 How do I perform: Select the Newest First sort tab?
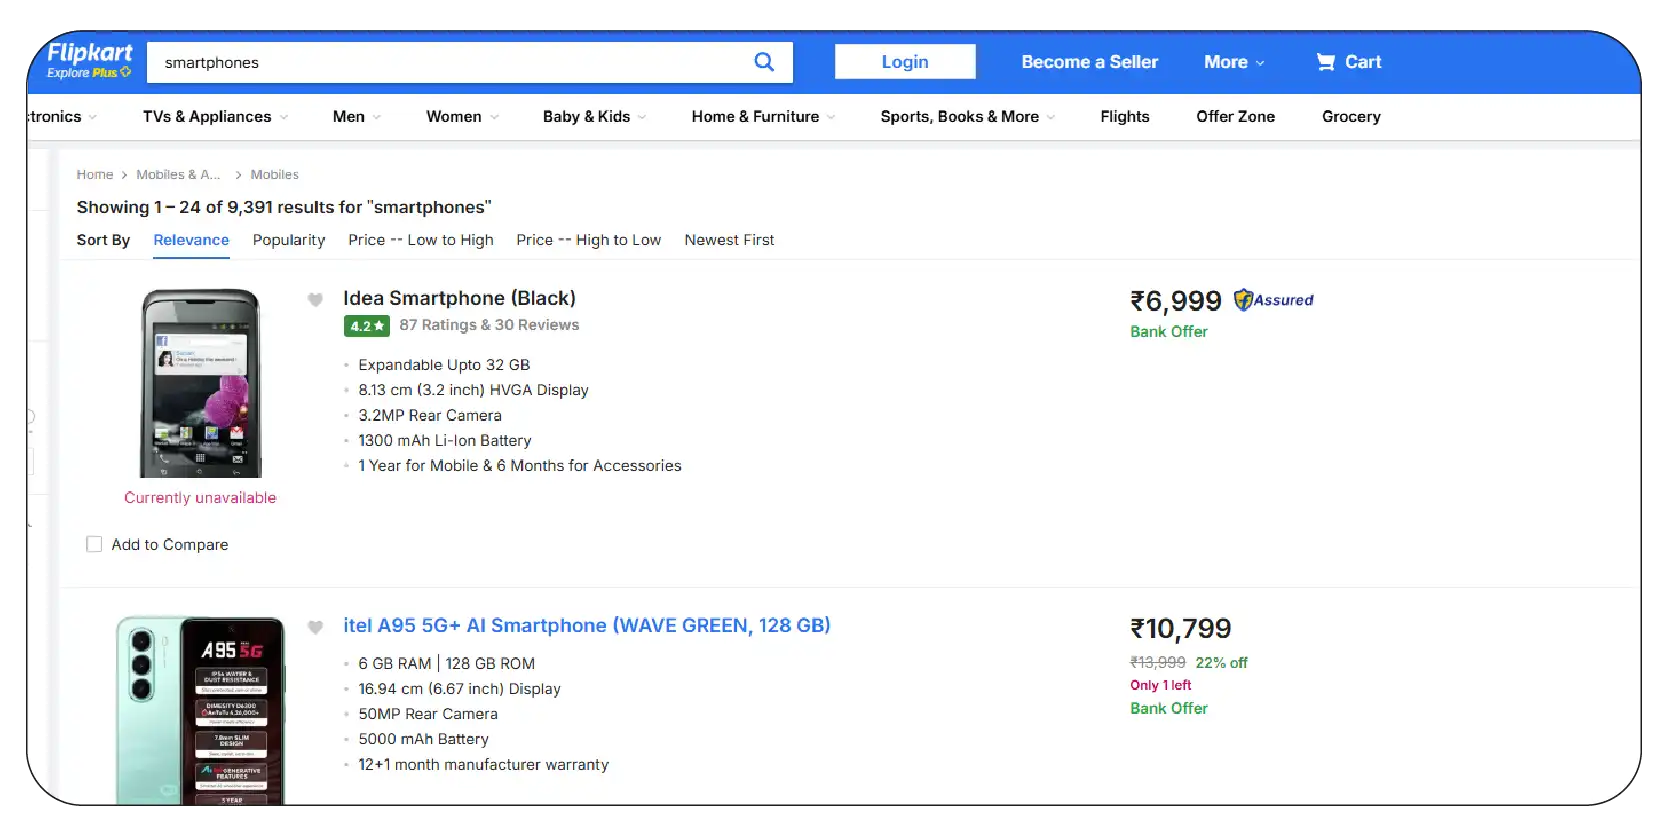(x=729, y=240)
